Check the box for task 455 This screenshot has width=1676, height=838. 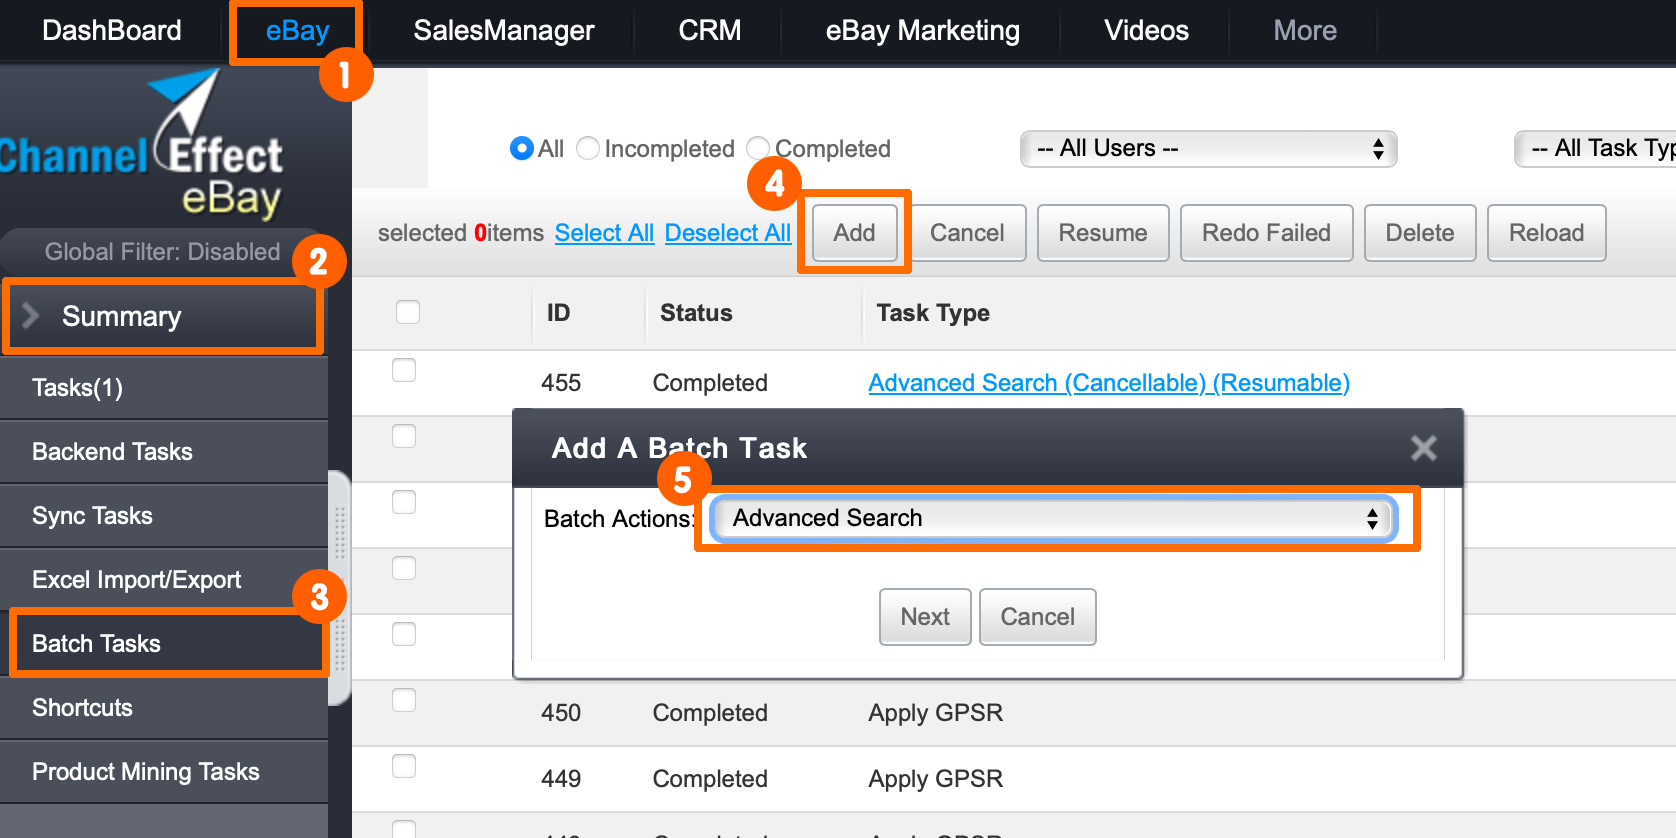(404, 370)
